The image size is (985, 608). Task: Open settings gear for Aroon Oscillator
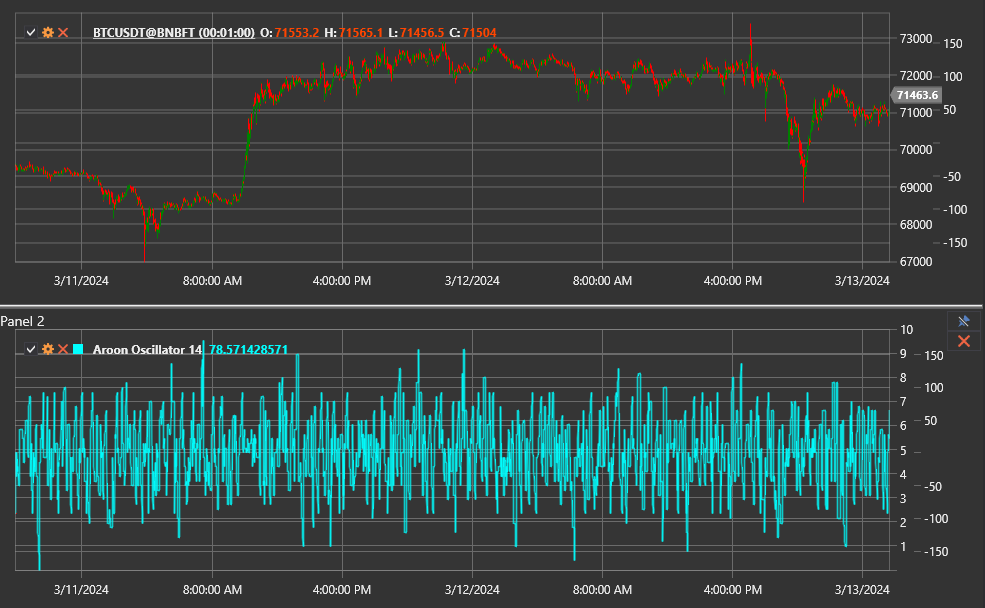pos(46,350)
